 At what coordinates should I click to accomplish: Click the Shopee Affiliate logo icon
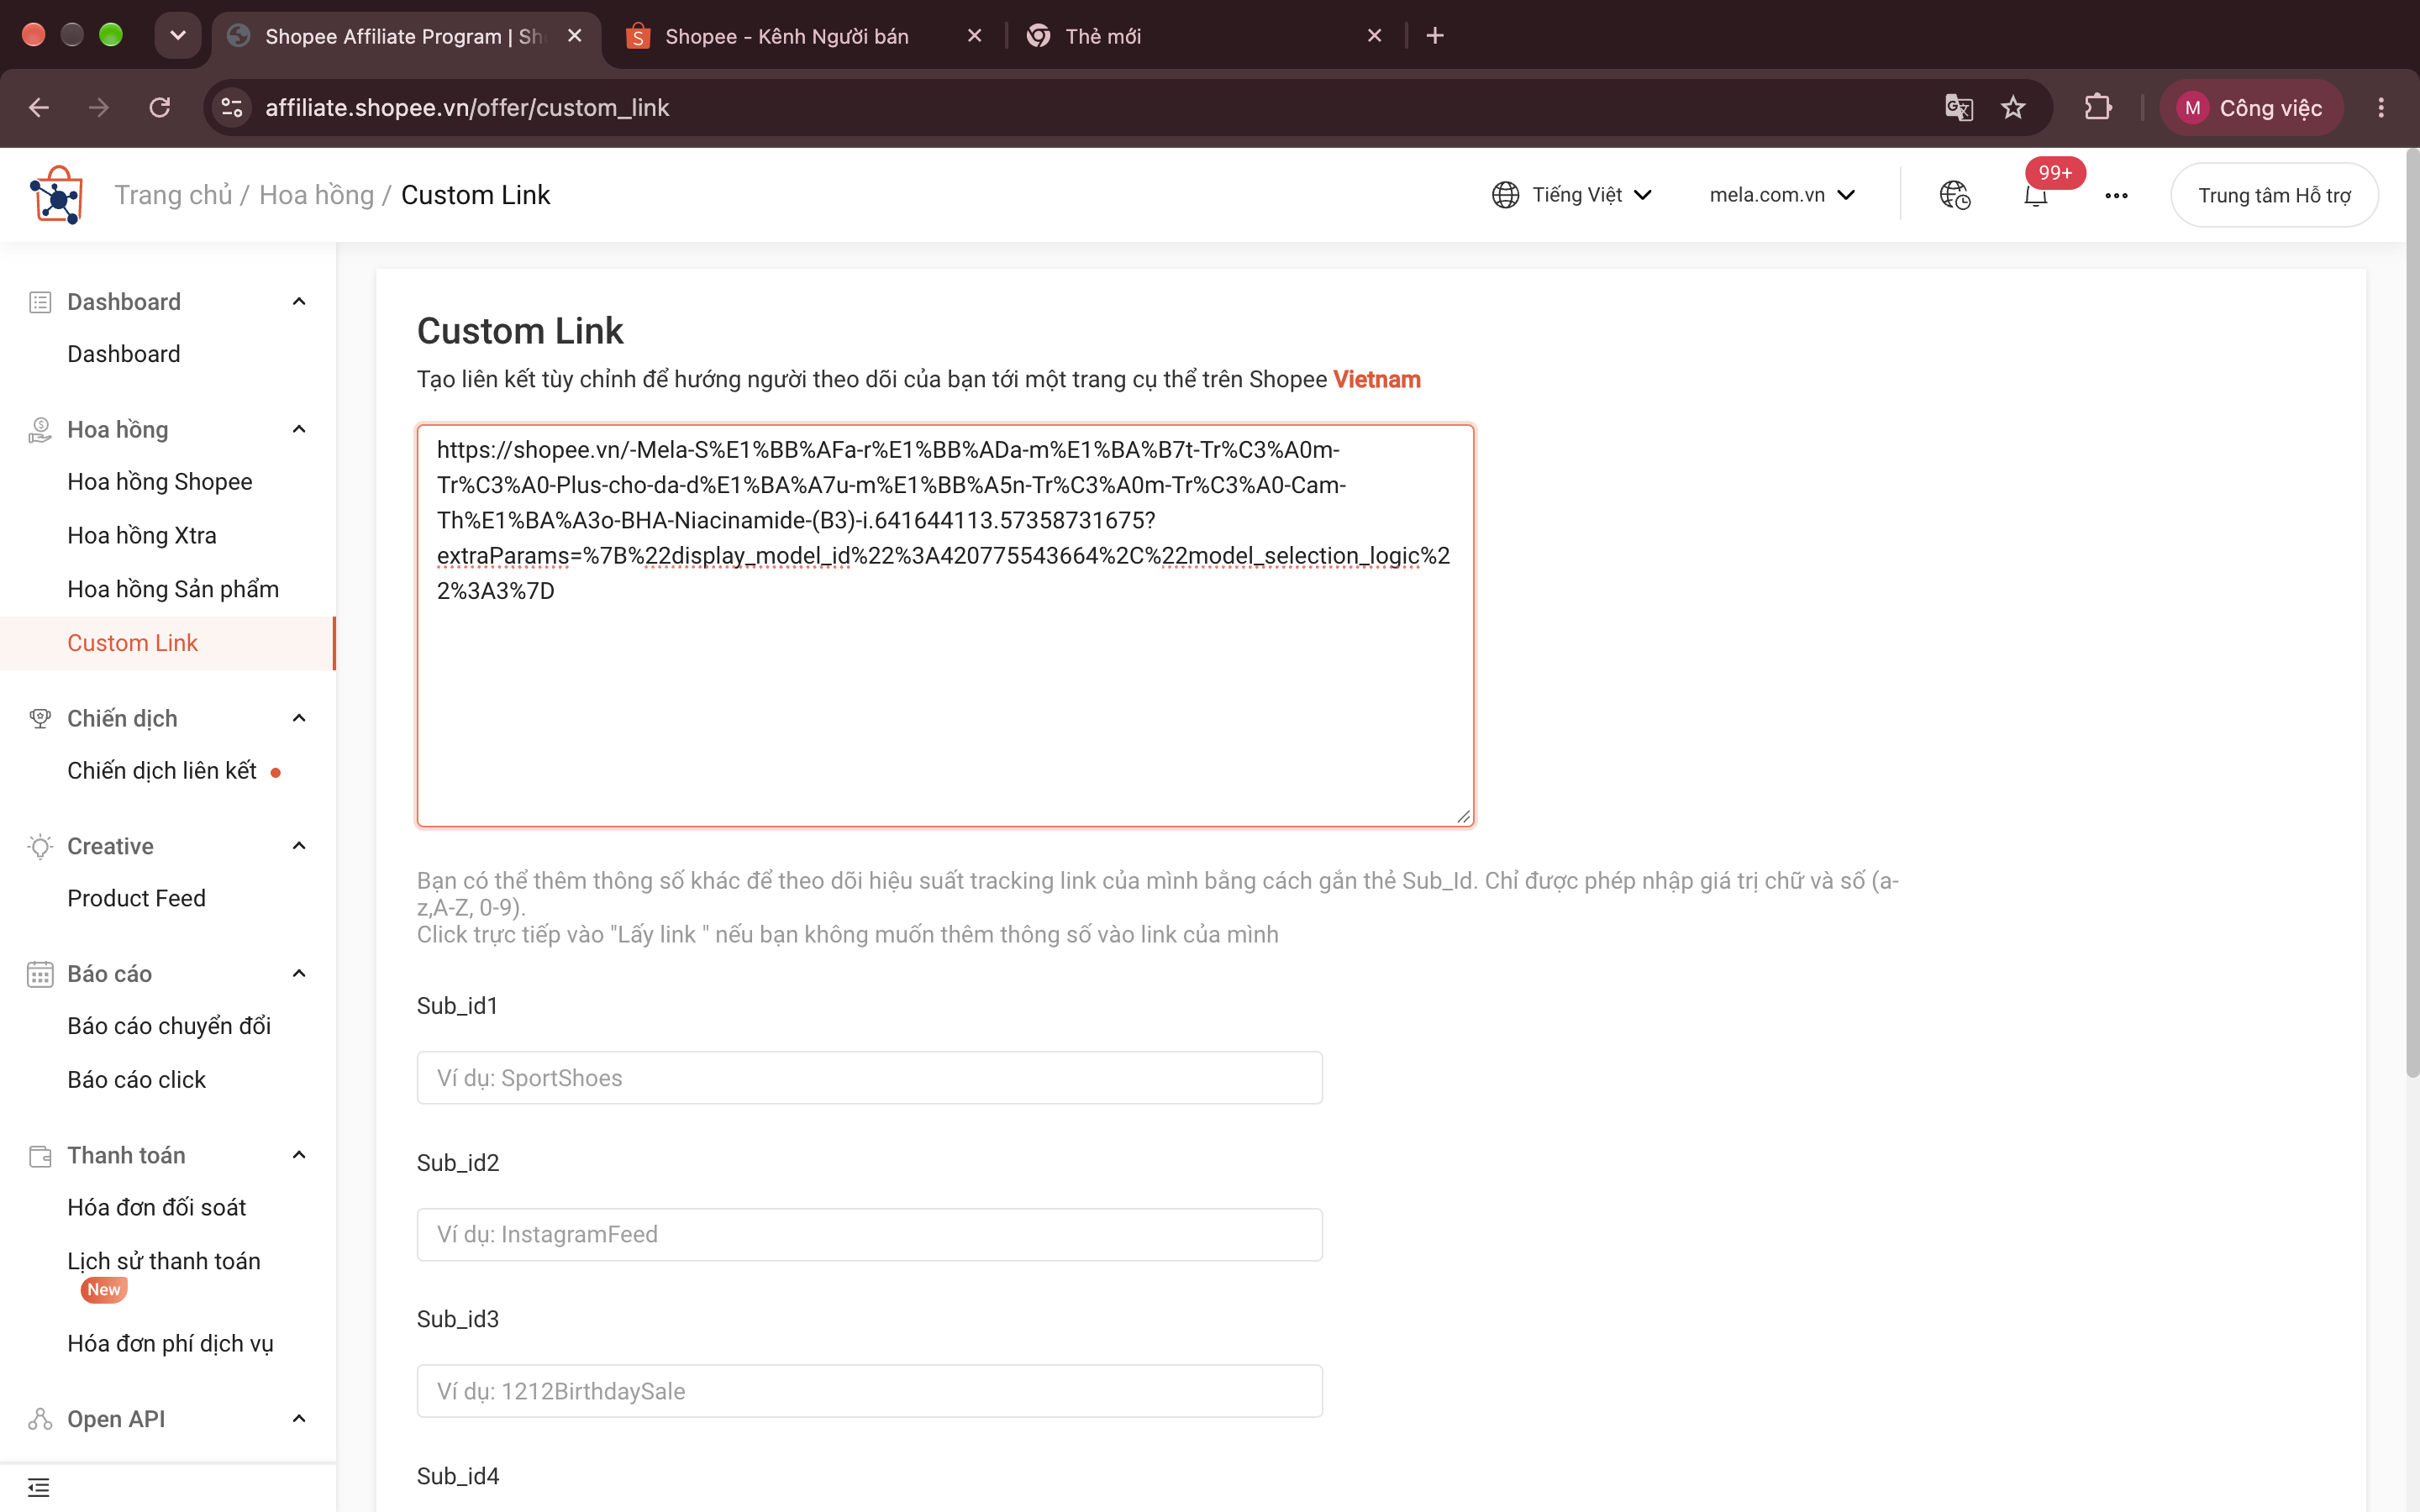click(57, 195)
